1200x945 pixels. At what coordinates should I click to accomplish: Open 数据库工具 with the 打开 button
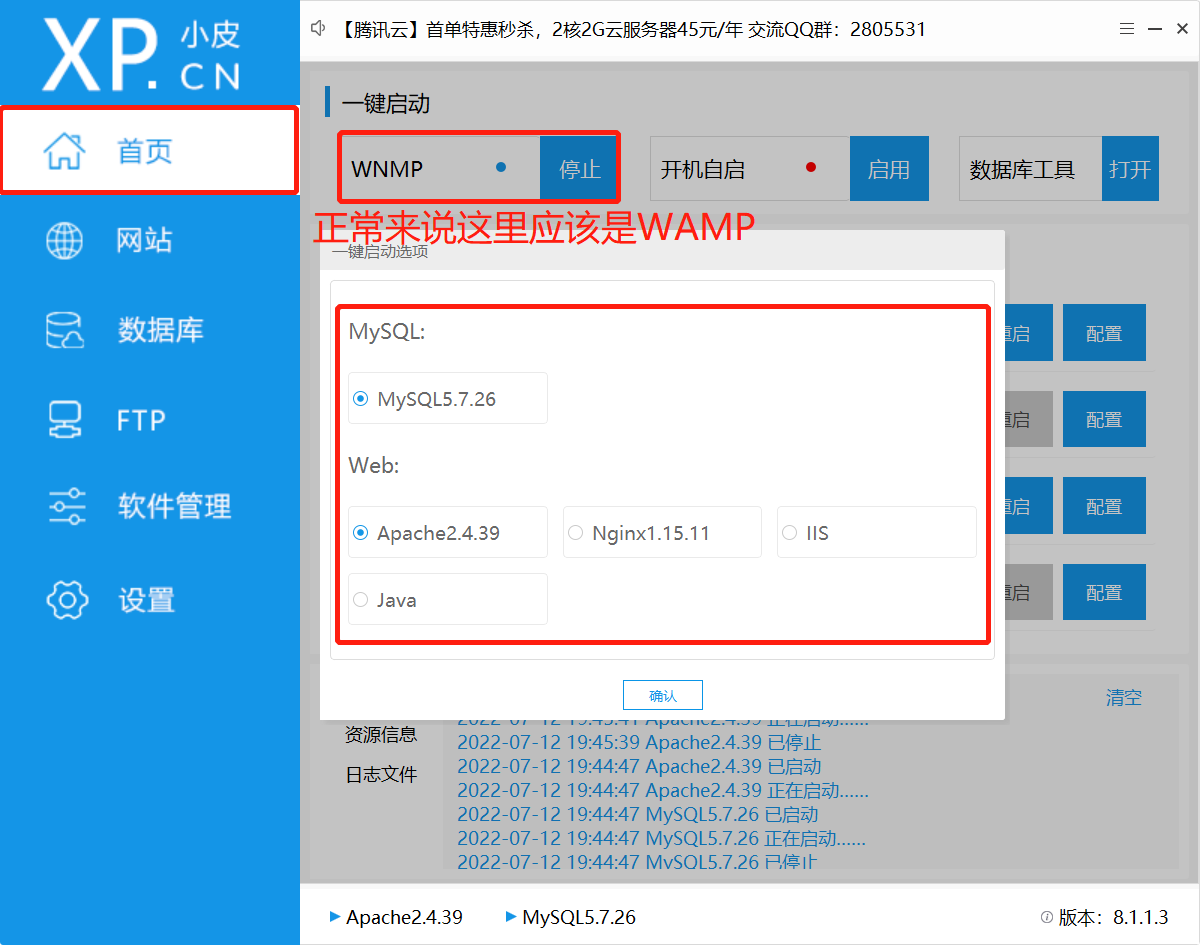(1130, 168)
